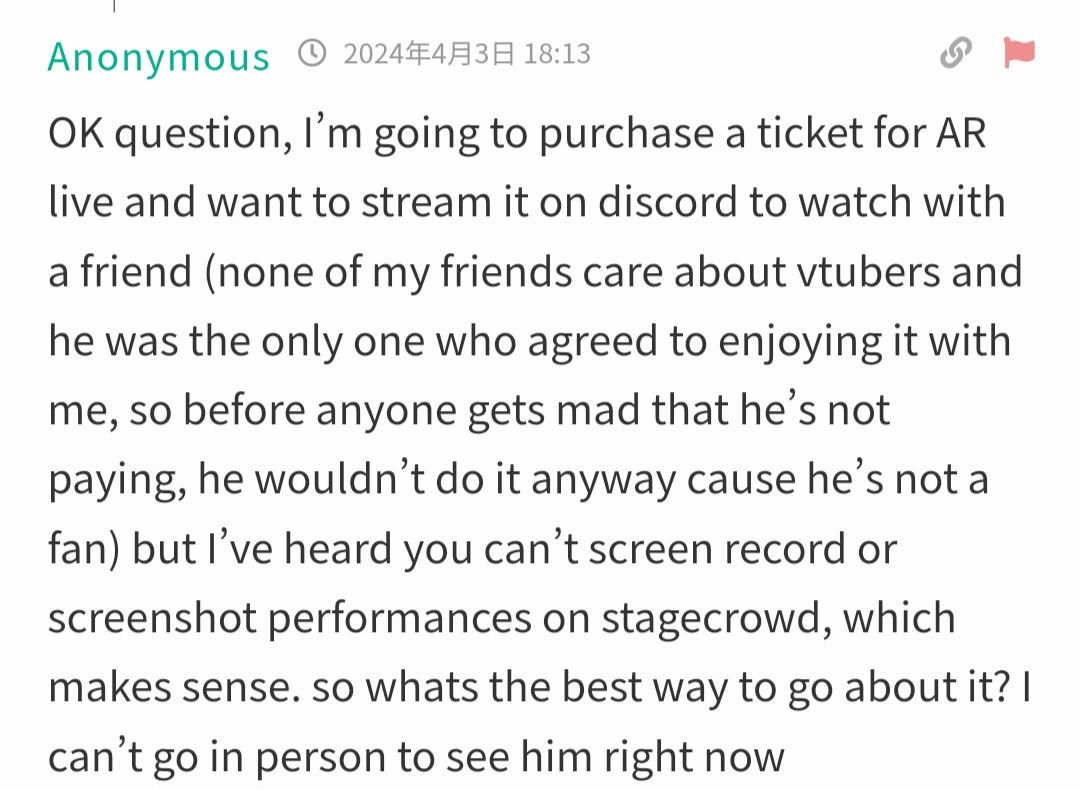1080x790 pixels.
Task: Click the word "vtubers" in the post
Action: pos(869,271)
